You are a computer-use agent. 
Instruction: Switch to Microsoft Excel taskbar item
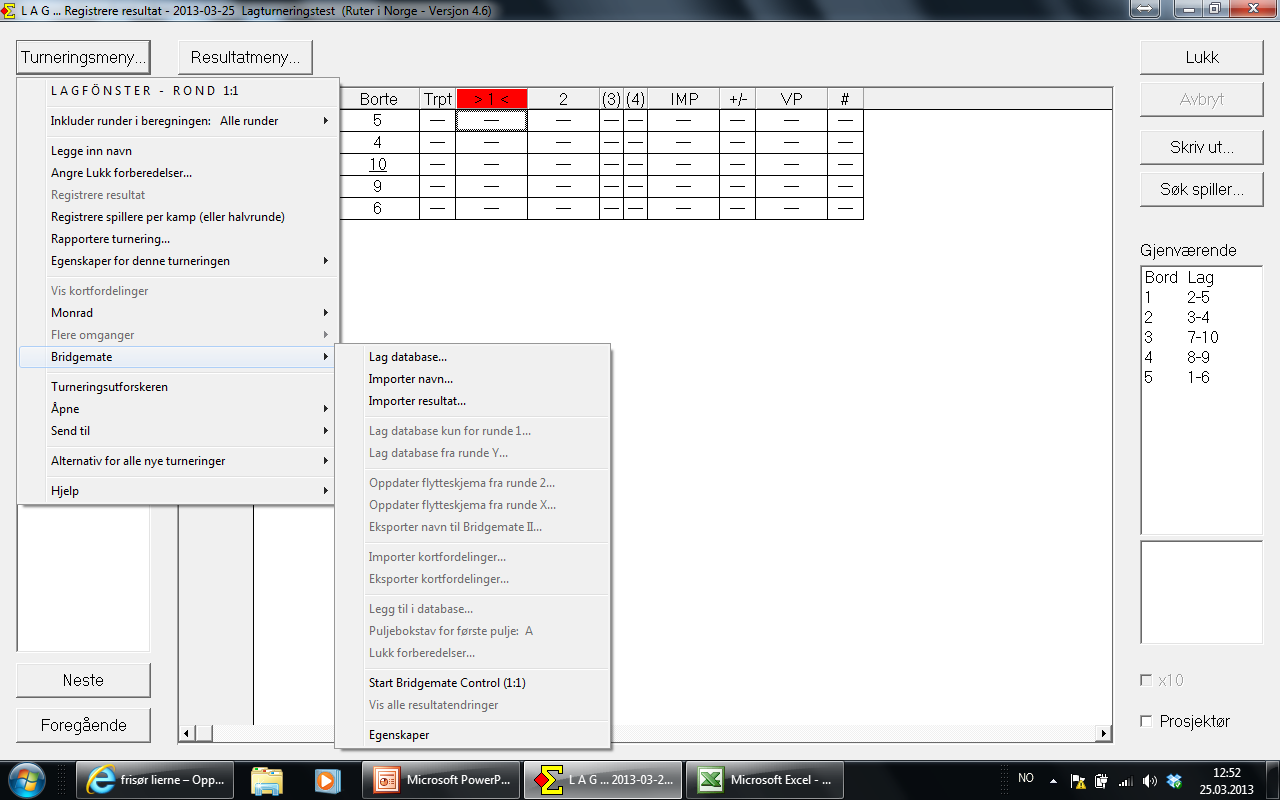(x=765, y=780)
